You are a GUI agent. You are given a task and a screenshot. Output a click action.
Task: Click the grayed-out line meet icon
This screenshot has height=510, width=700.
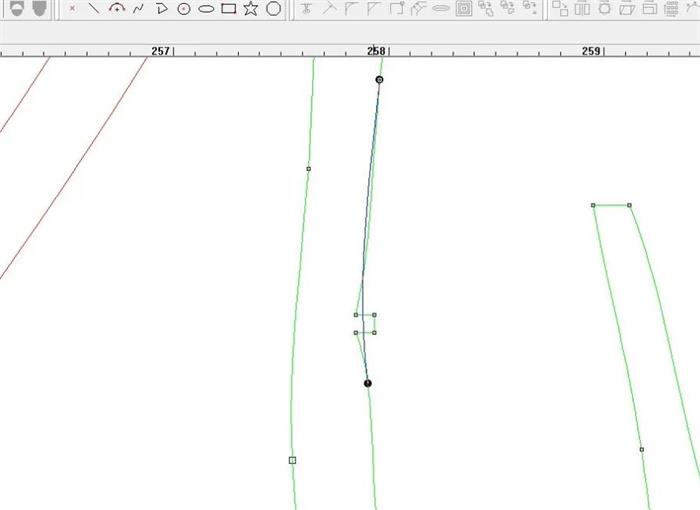click(x=329, y=8)
